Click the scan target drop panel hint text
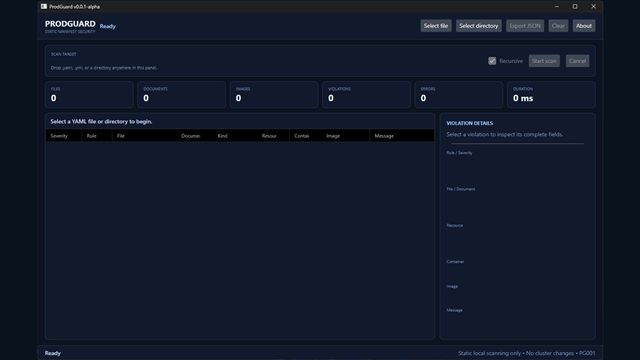640x360 pixels. coord(104,68)
